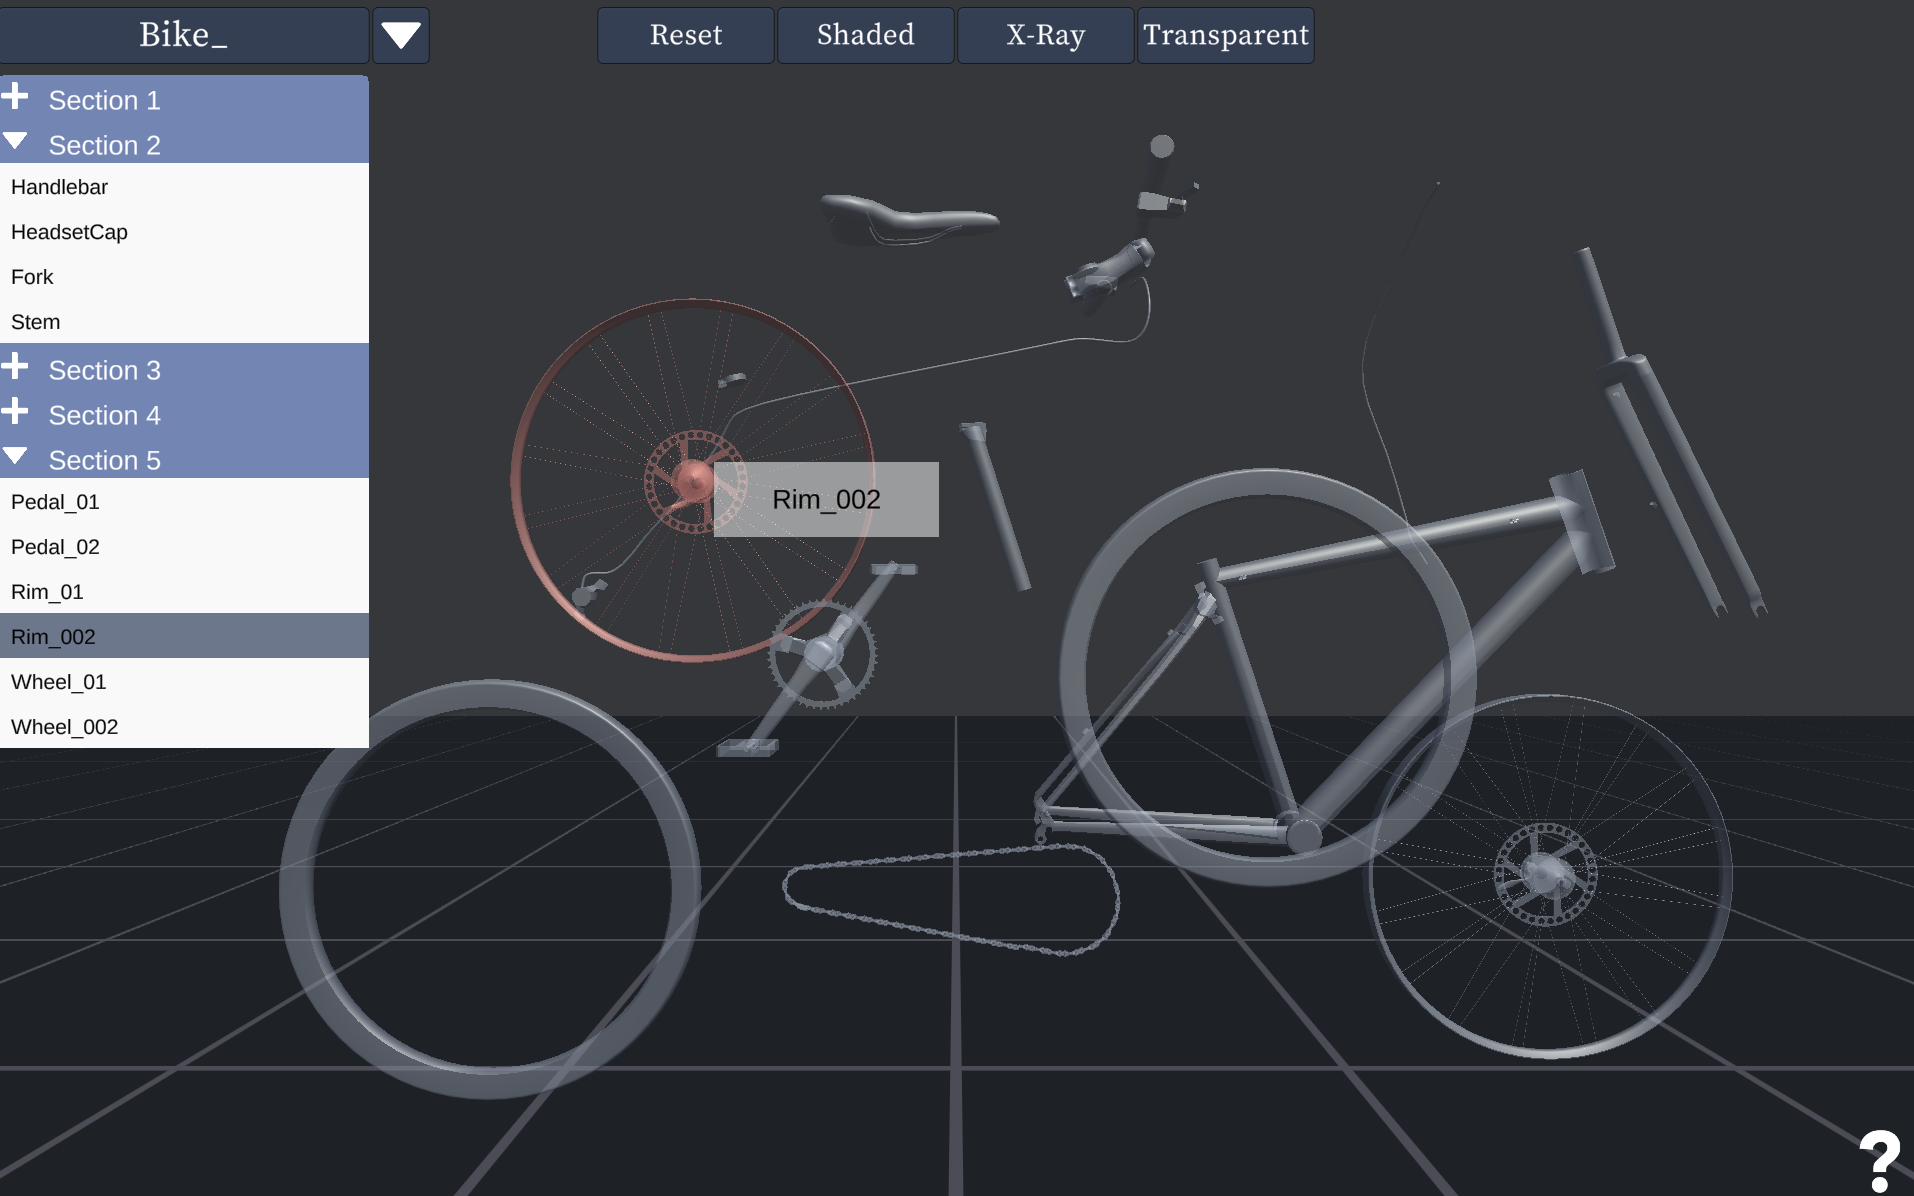Collapse Section 5 using triangle icon
This screenshot has width=1914, height=1196.
click(15, 456)
